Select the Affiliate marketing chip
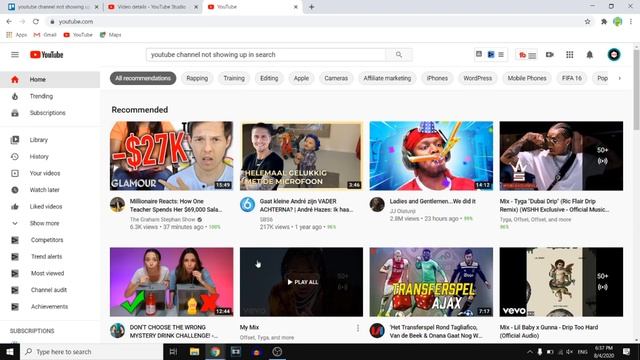This screenshot has width=640, height=360. click(x=387, y=78)
